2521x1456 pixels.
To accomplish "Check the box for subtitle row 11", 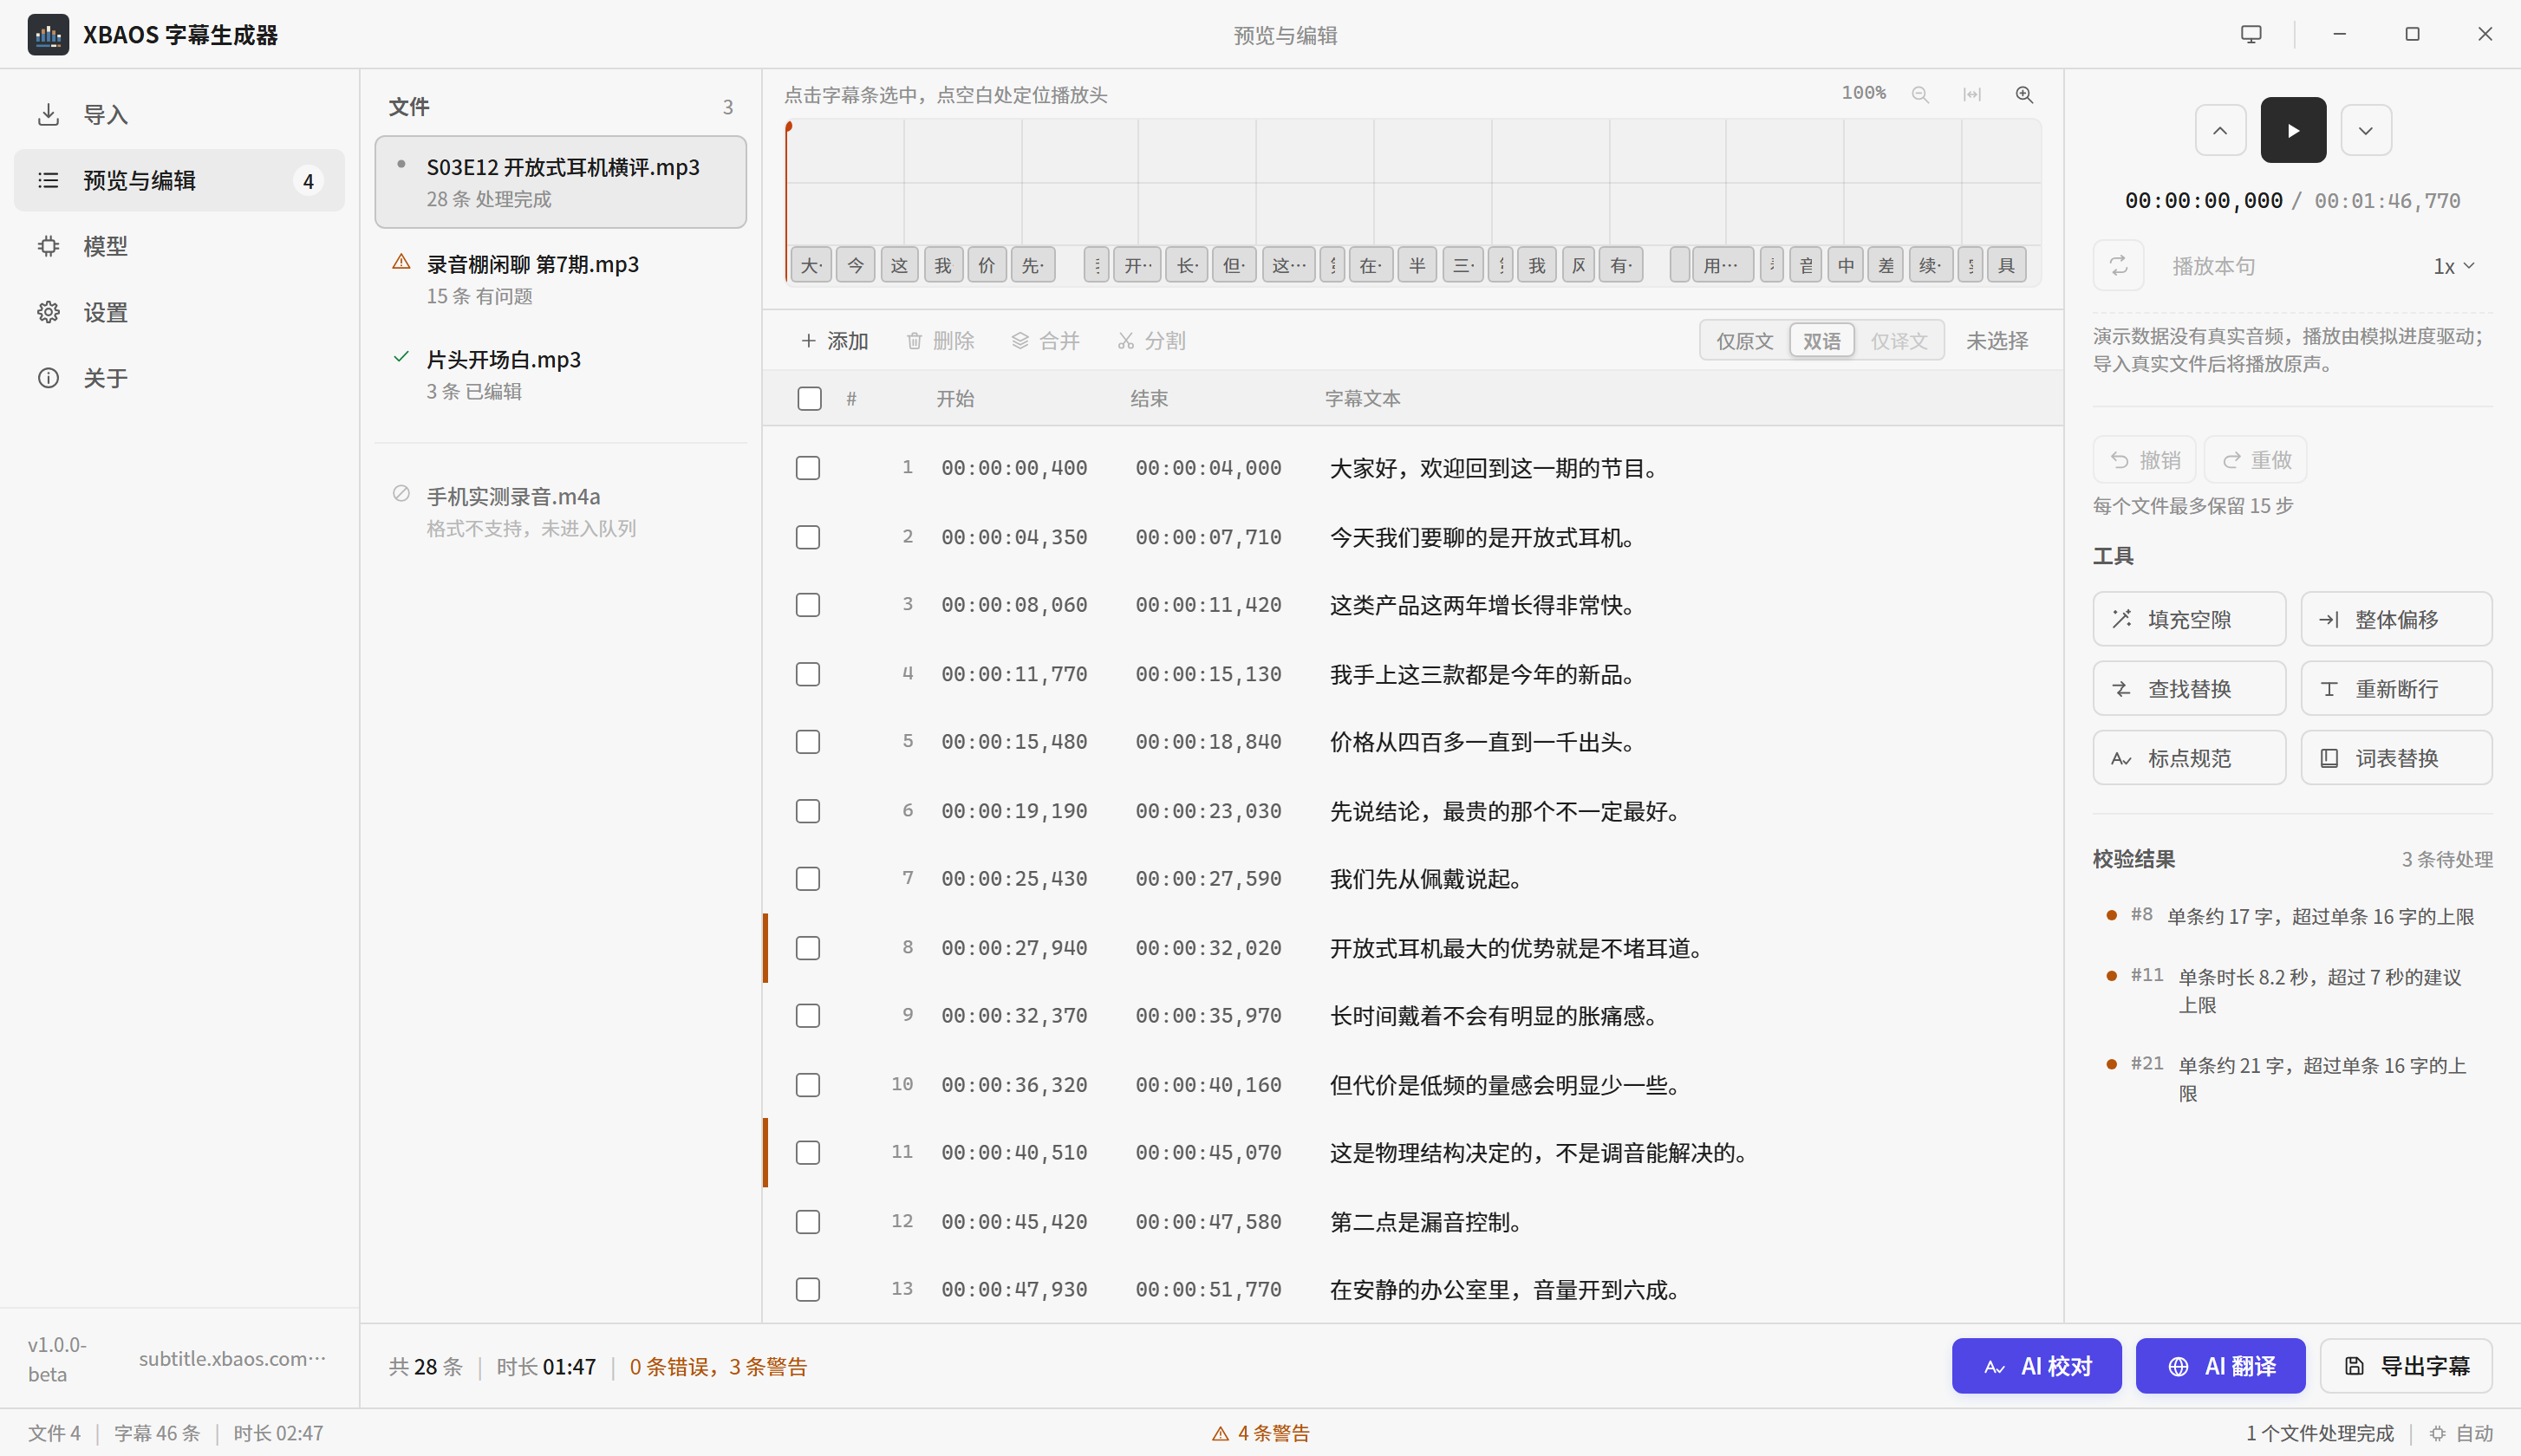I will 808,1153.
